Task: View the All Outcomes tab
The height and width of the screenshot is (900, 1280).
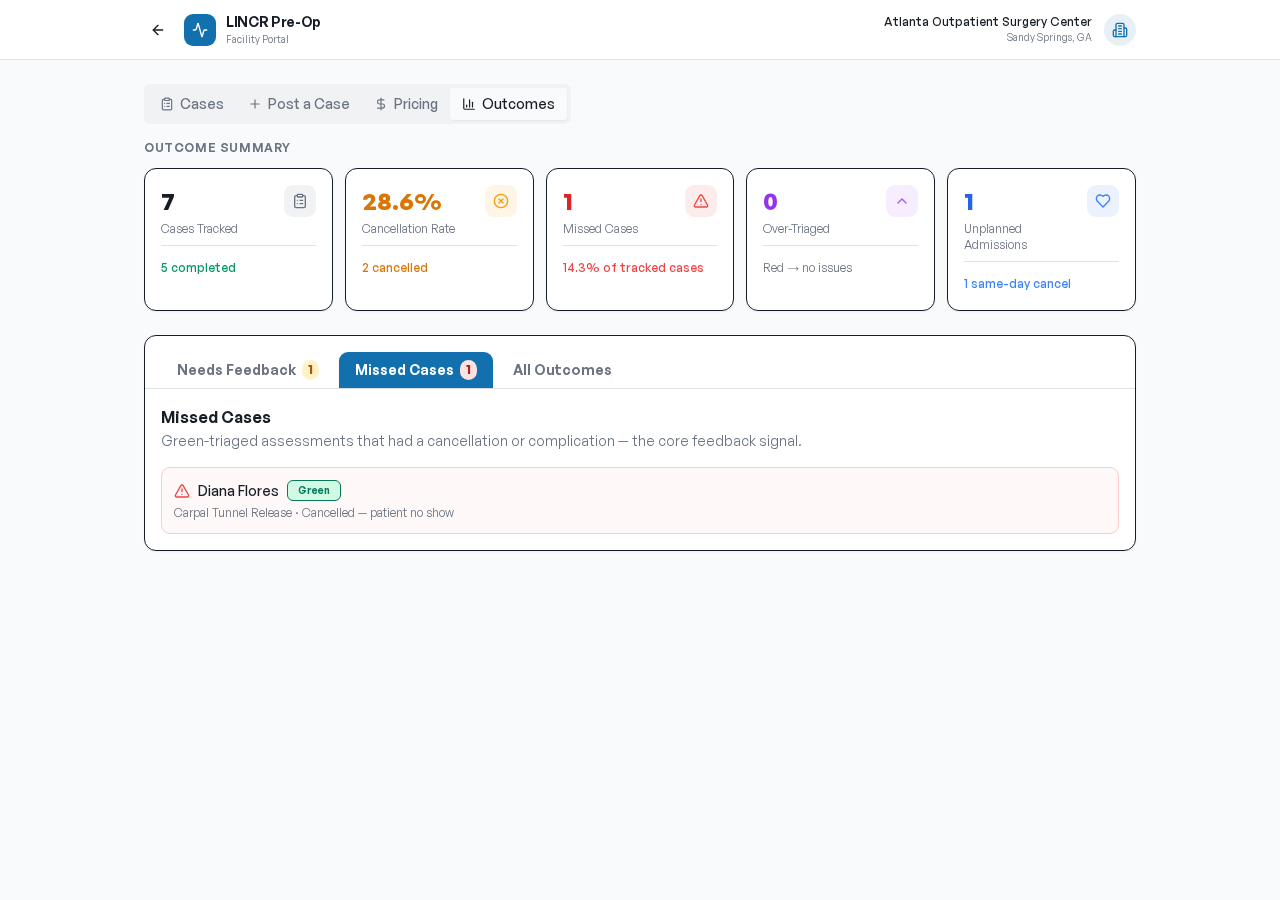Action: point(562,370)
